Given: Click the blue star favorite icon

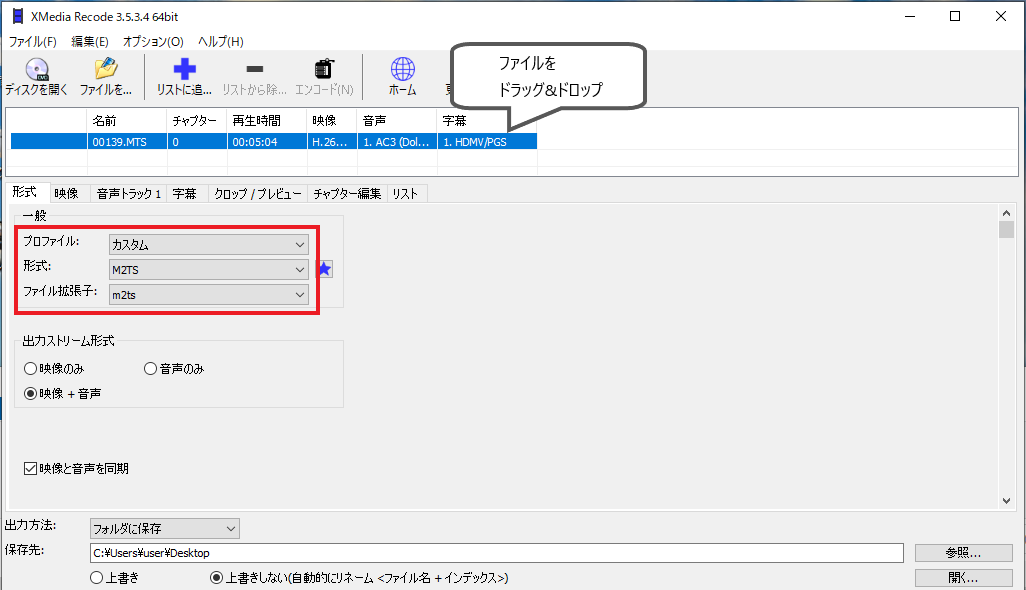Looking at the screenshot, I should [x=325, y=269].
